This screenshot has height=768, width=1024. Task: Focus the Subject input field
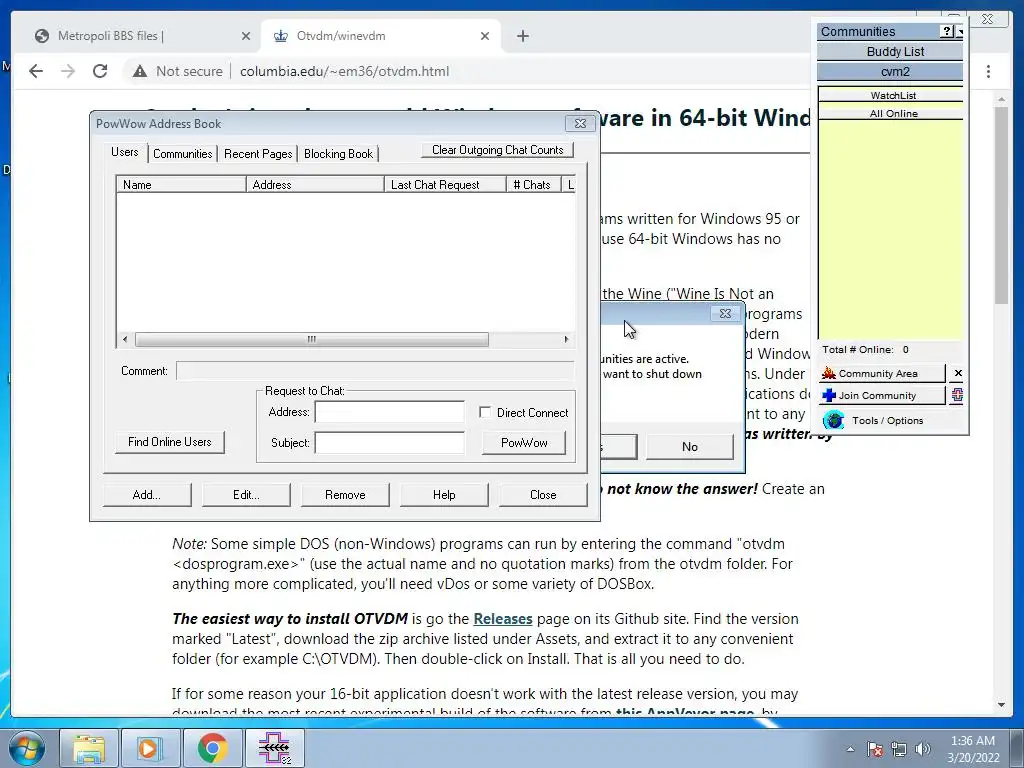click(x=389, y=443)
